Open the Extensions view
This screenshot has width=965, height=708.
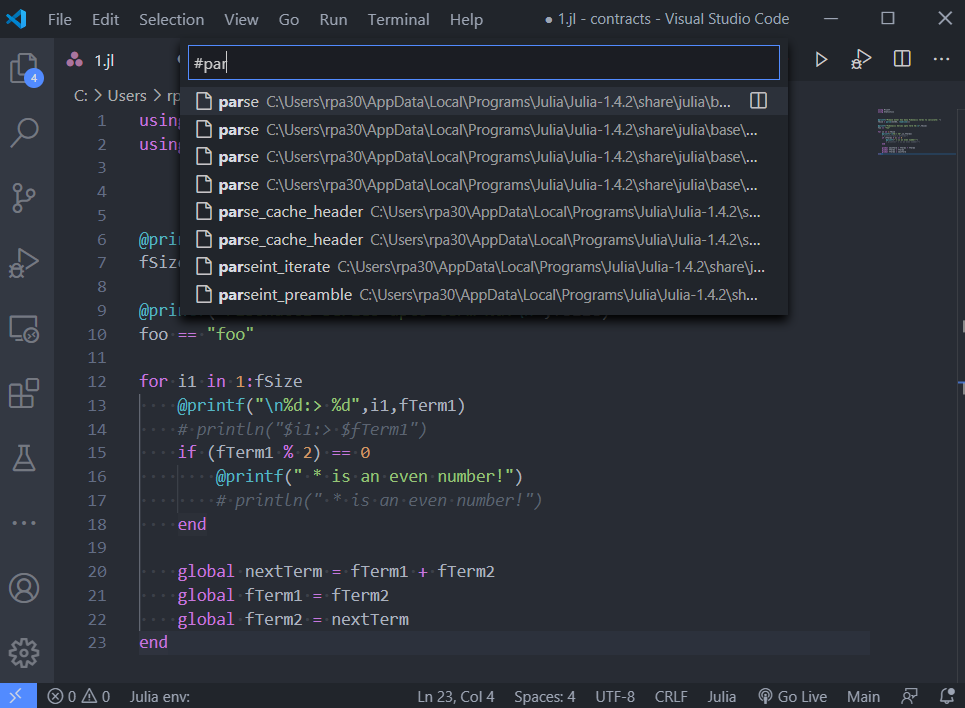[24, 393]
